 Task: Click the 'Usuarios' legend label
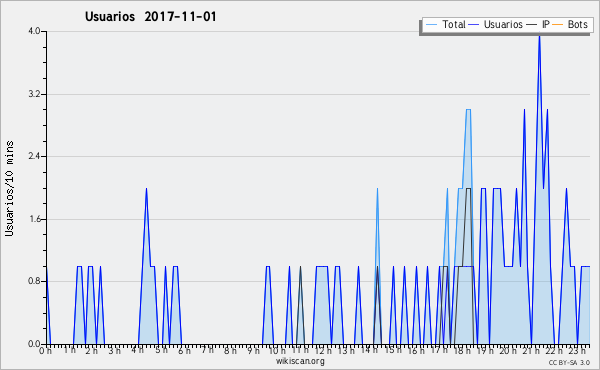tap(503, 24)
